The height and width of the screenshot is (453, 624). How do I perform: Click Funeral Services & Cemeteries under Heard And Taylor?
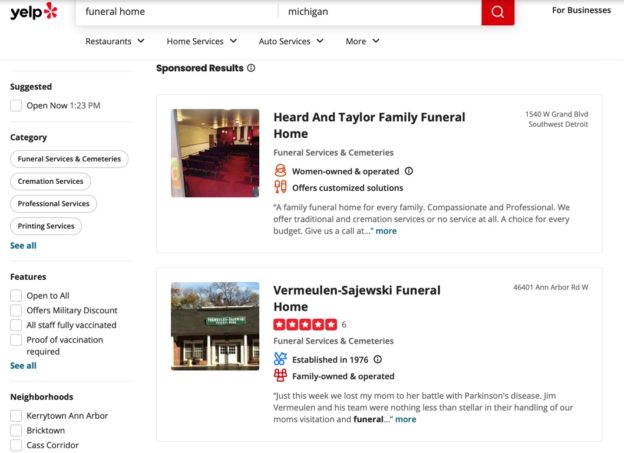(333, 152)
